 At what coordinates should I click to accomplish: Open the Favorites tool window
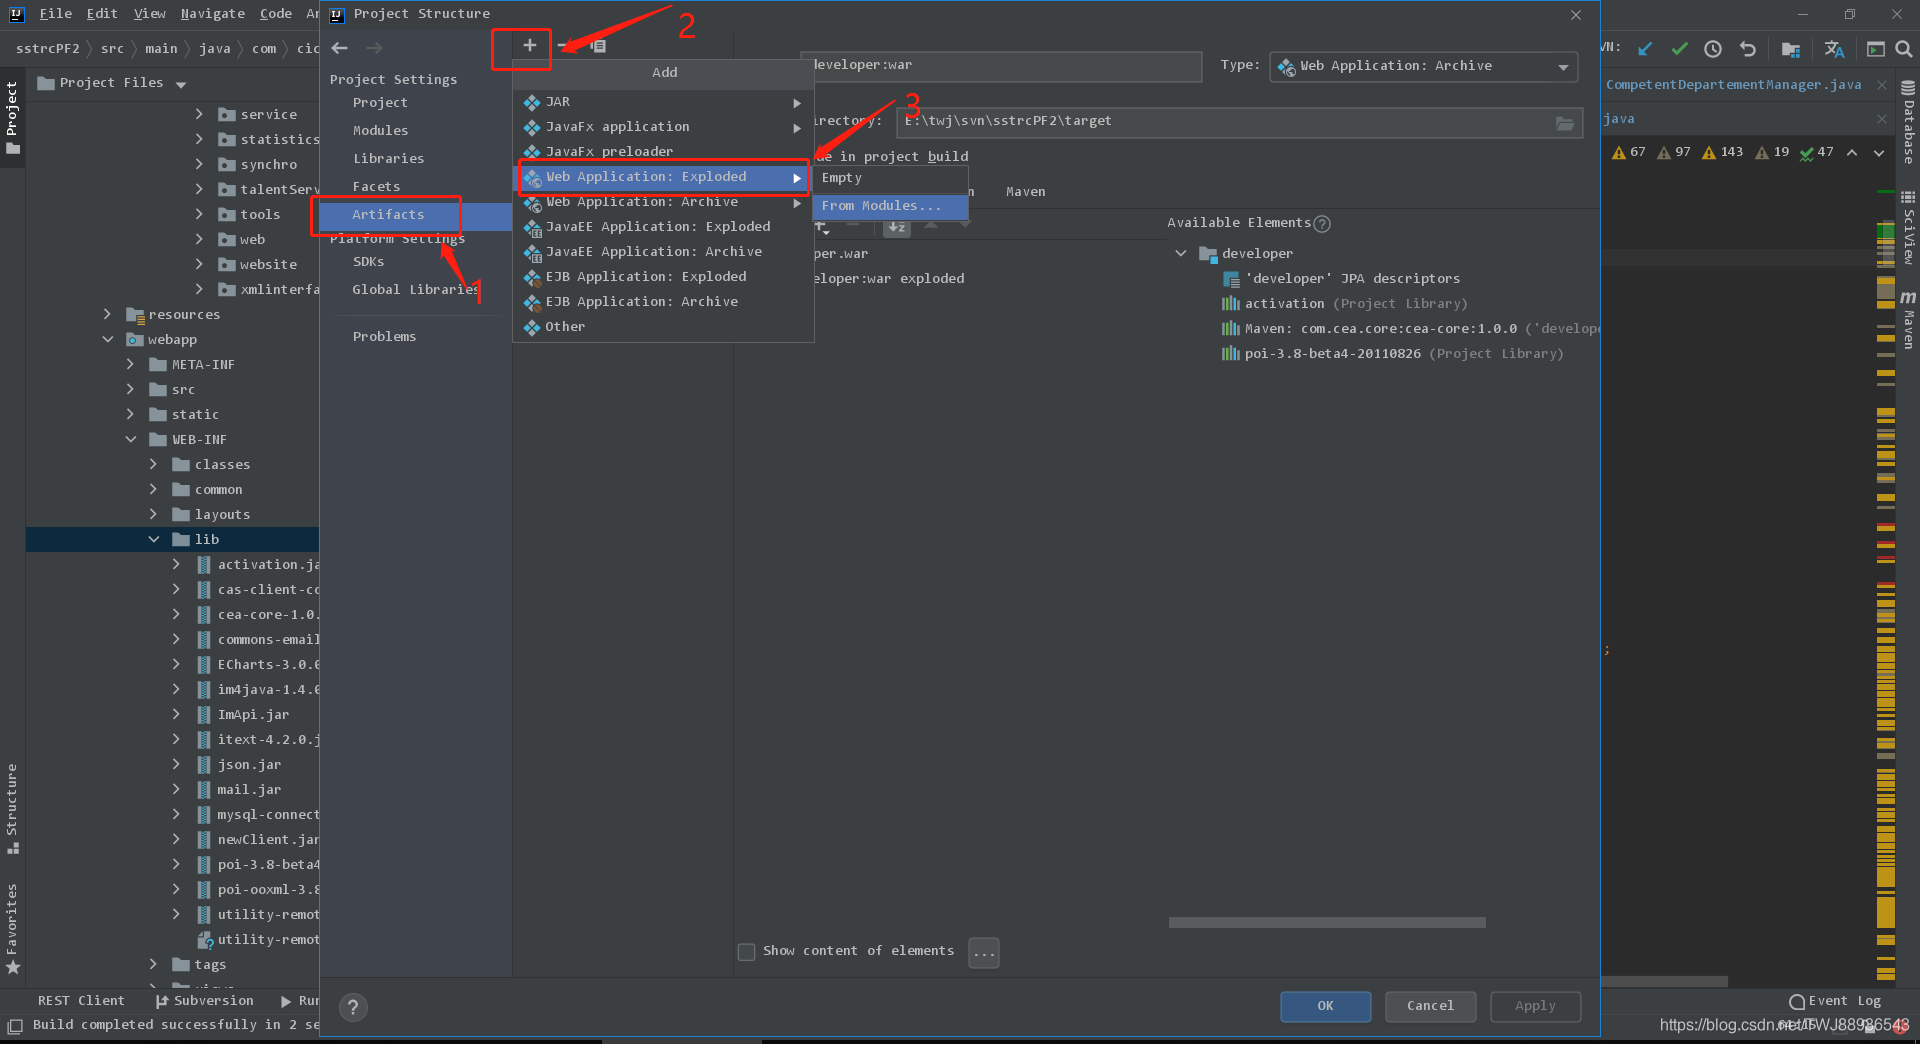pos(12,928)
